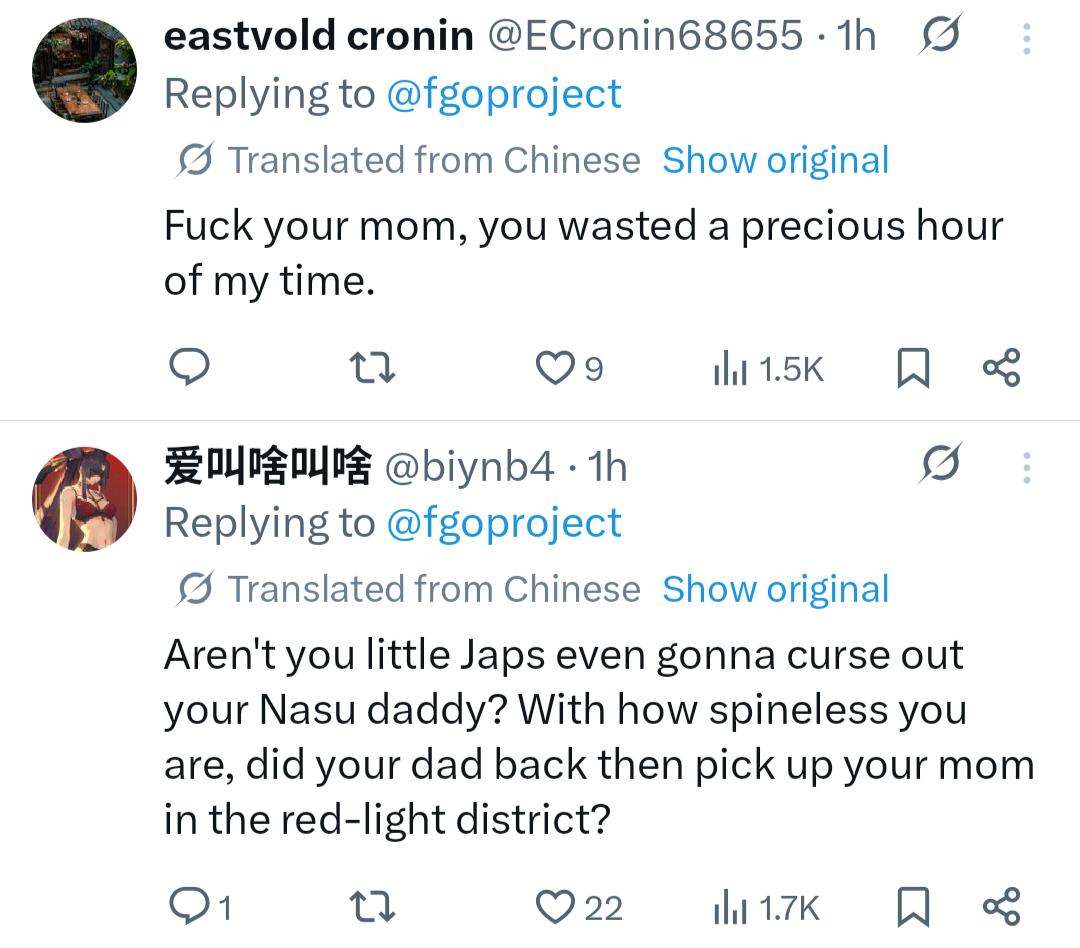
Task: Bookmark the @biynb4 tweet
Action: (x=913, y=907)
